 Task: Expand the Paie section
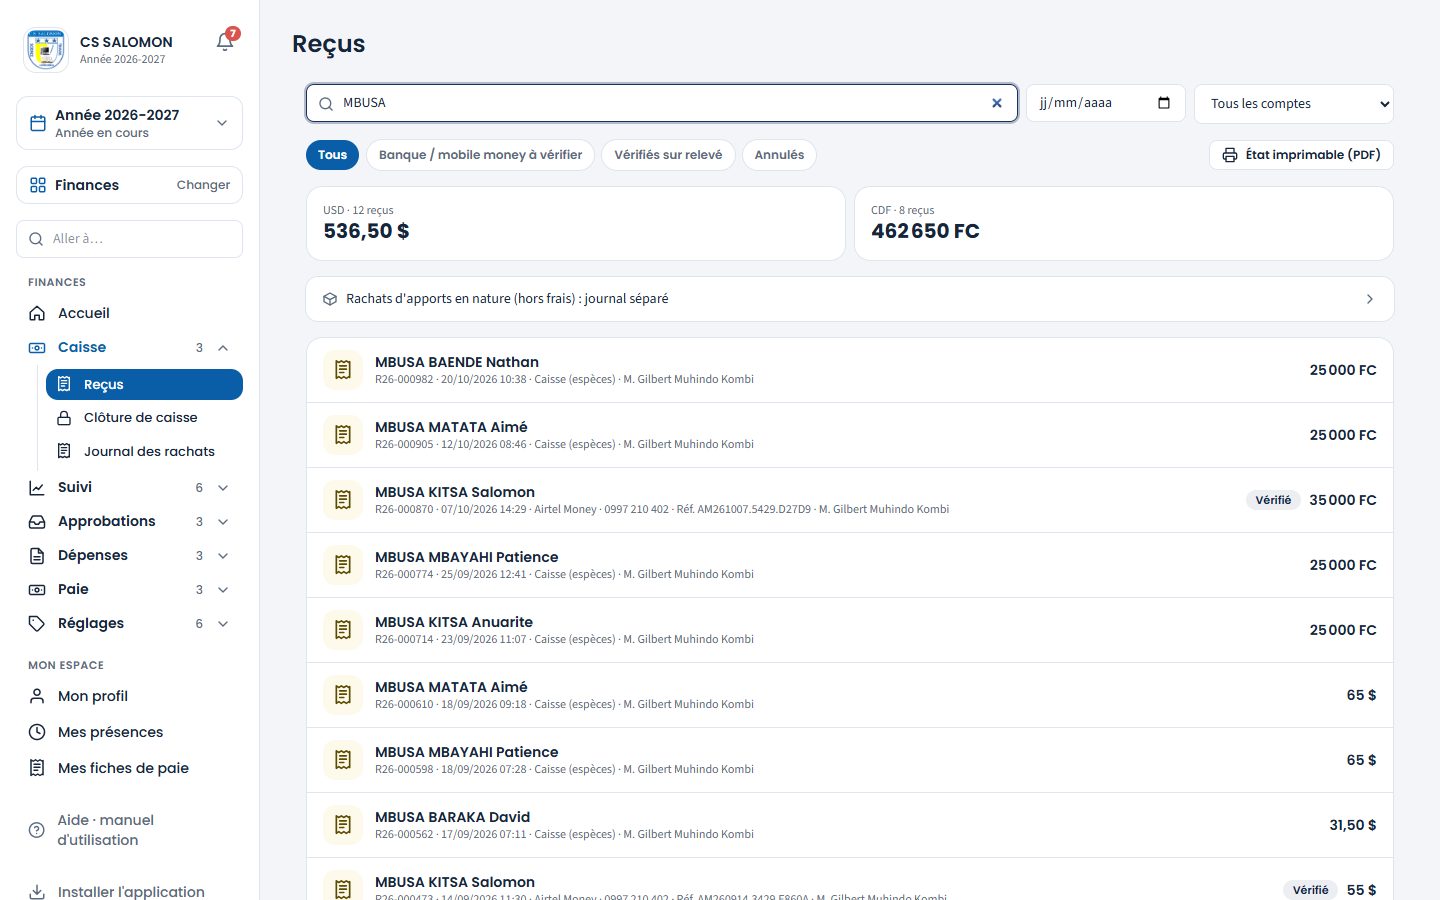click(129, 590)
